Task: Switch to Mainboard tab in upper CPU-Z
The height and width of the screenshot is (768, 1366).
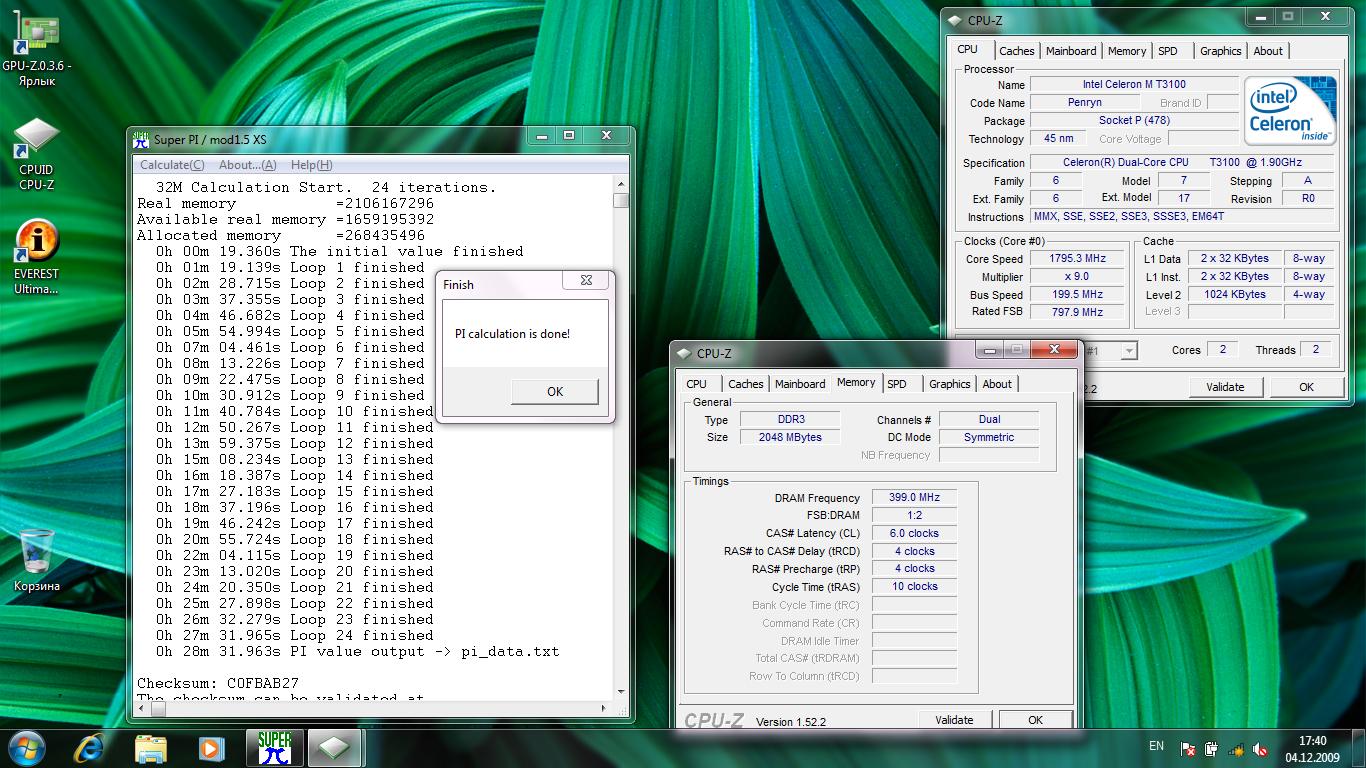Action: (x=1071, y=51)
